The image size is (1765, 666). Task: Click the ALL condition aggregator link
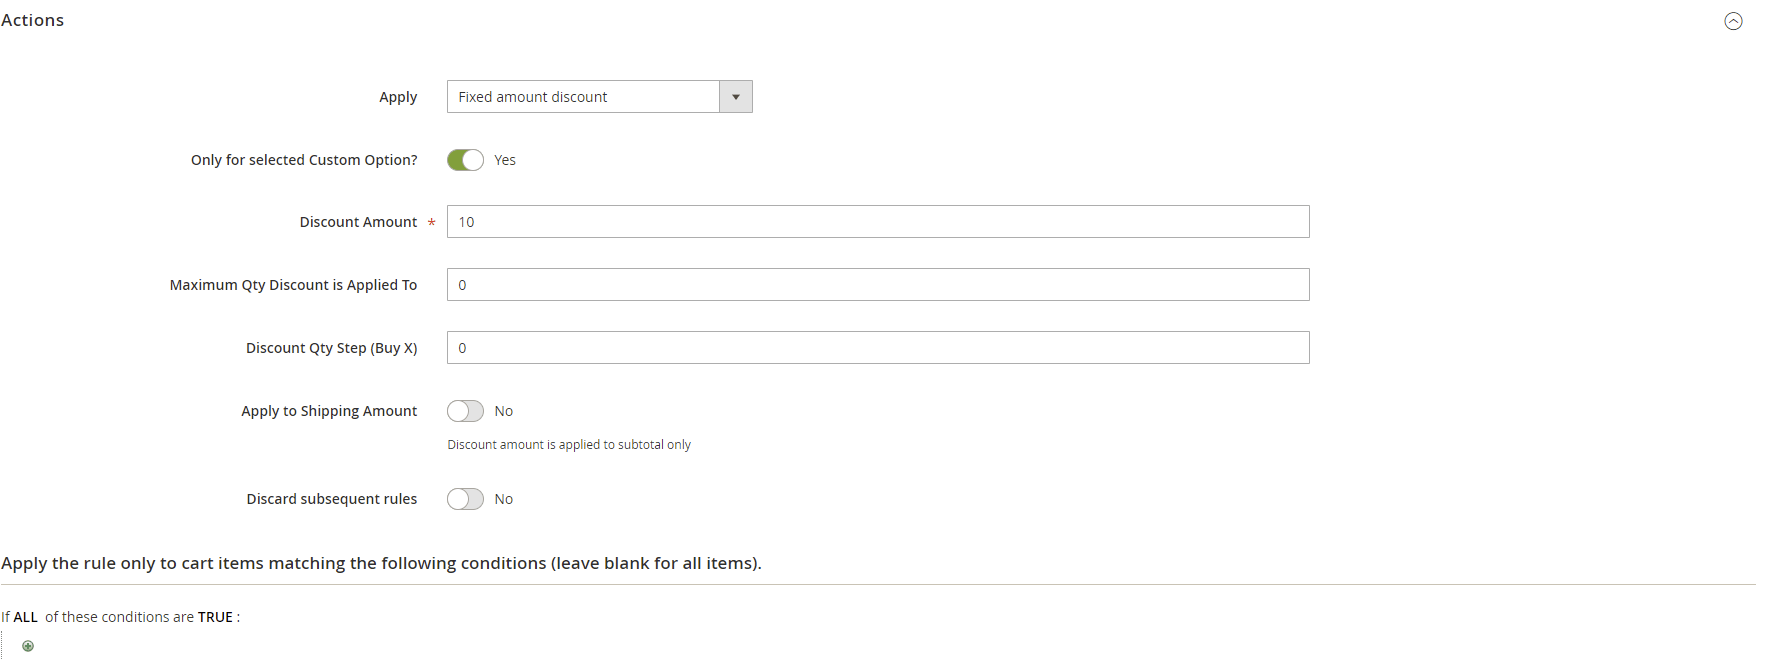(26, 617)
